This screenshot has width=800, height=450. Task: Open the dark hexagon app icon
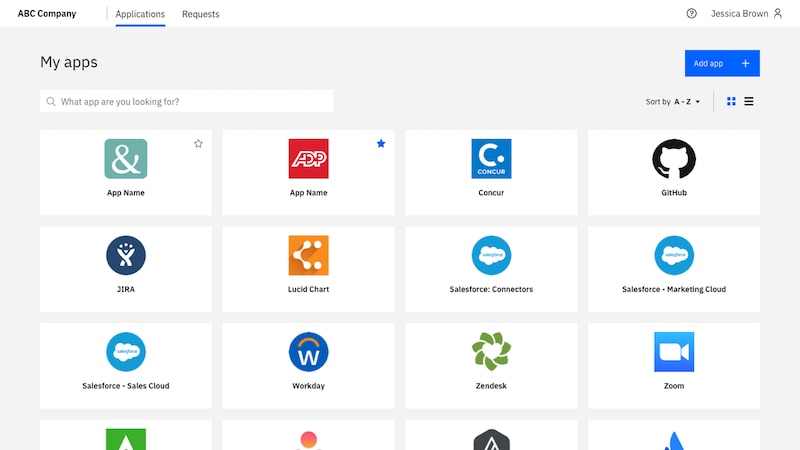pos(491,440)
